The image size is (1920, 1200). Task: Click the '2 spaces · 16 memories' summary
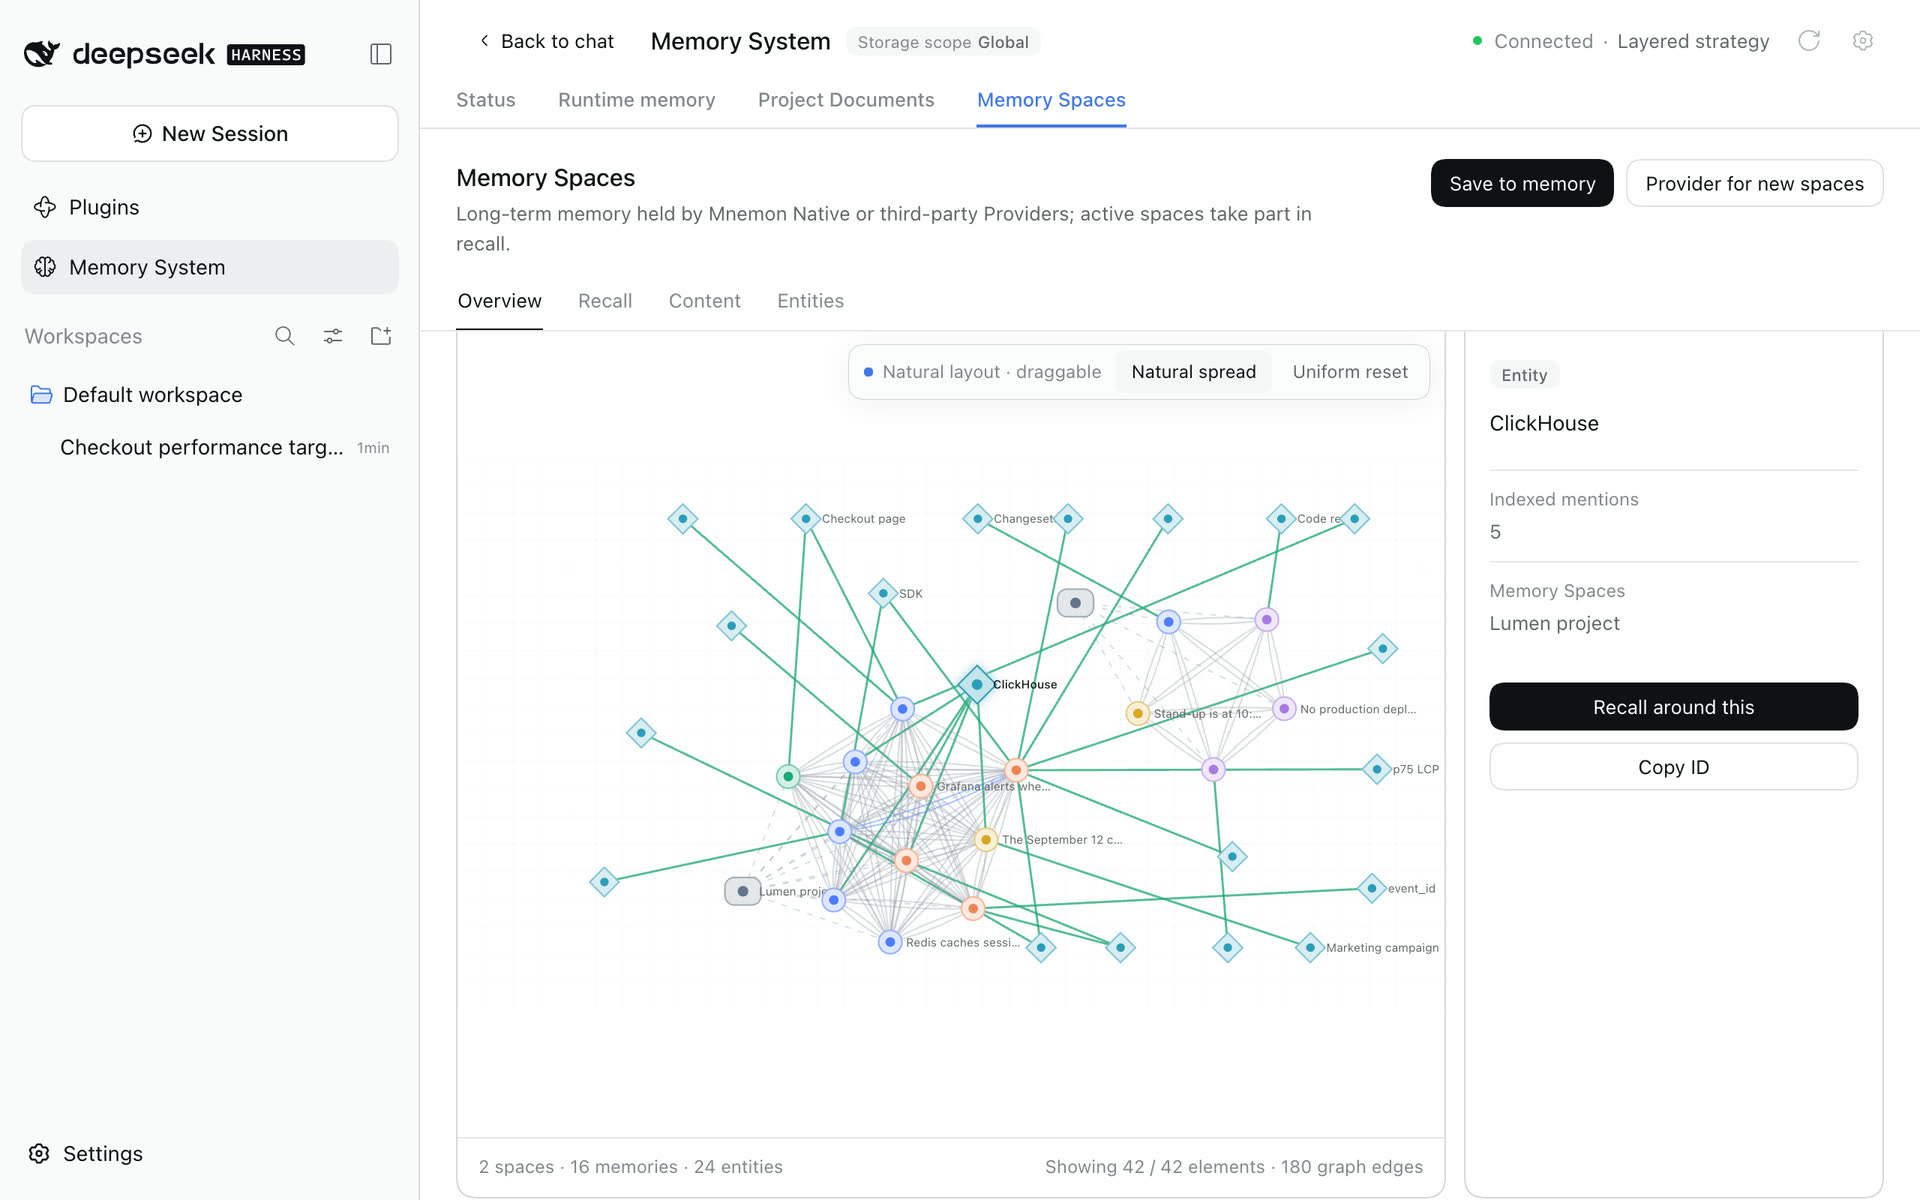pyautogui.click(x=631, y=1167)
